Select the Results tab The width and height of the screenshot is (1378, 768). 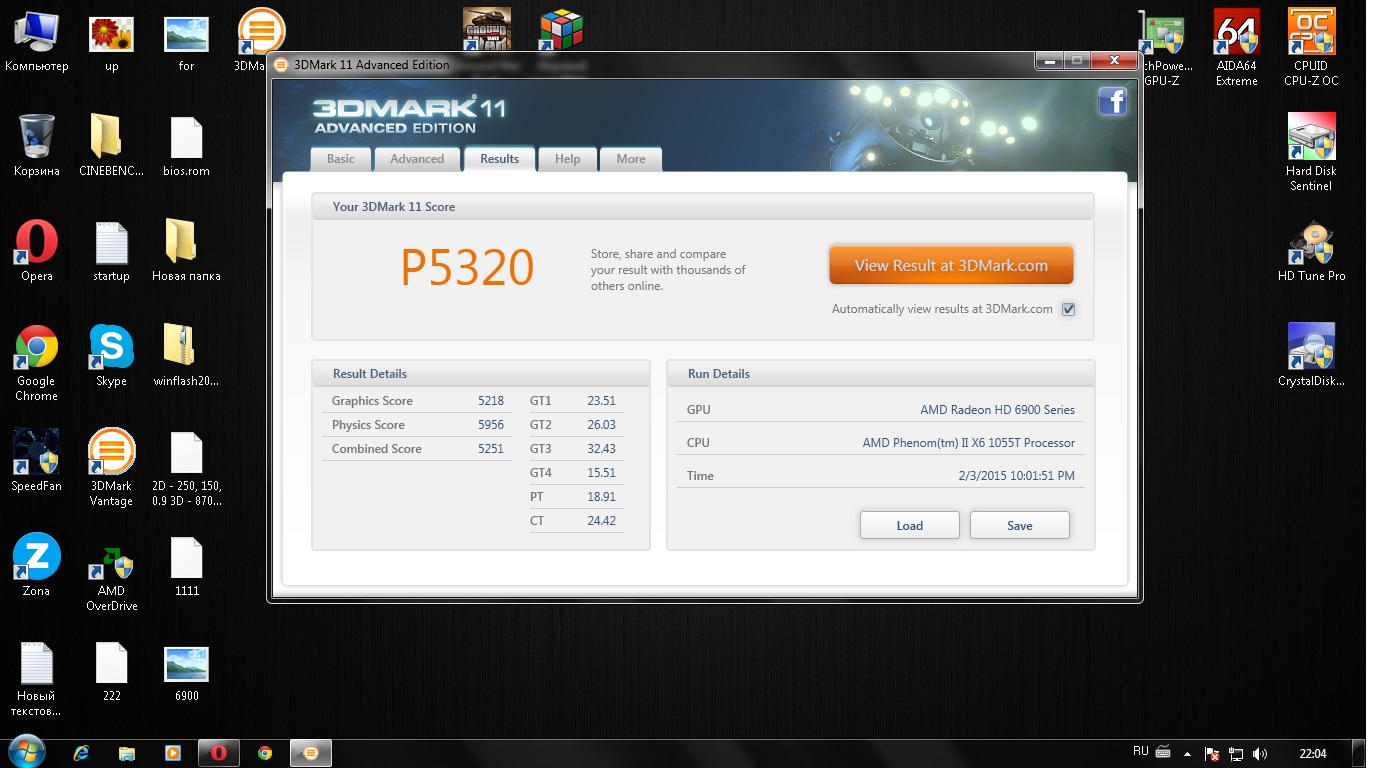pos(499,159)
